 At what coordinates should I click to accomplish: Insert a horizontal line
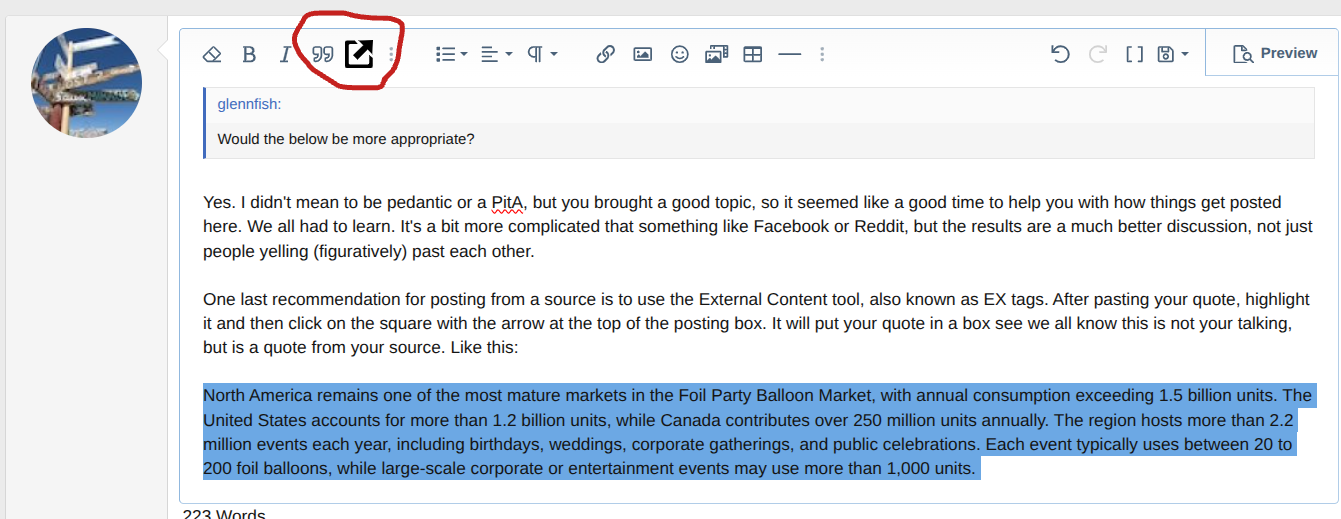coord(790,54)
